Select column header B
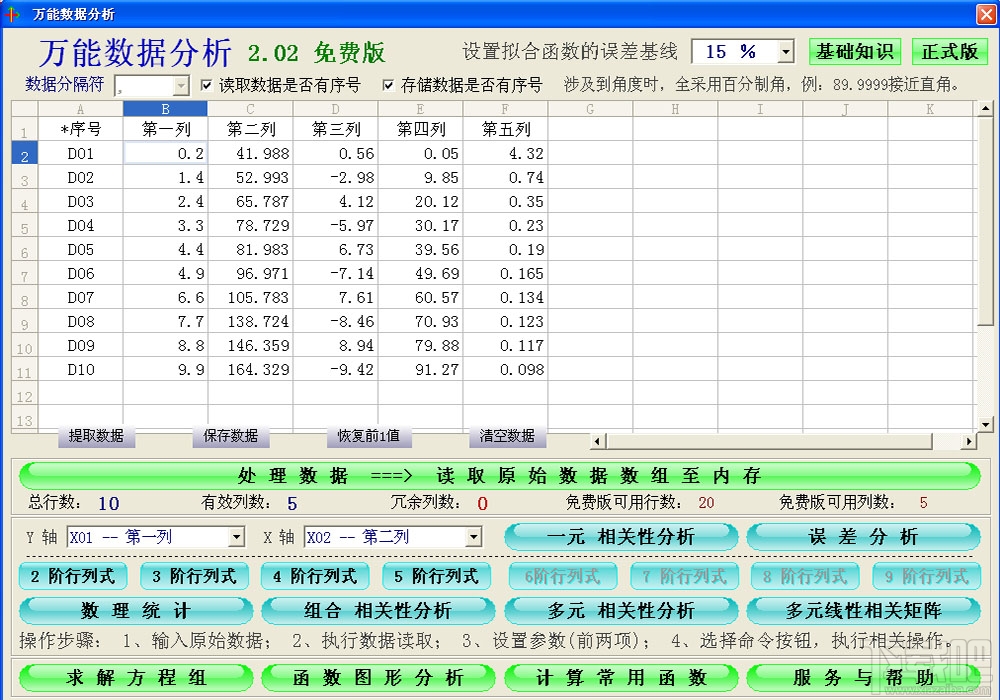 (x=165, y=109)
